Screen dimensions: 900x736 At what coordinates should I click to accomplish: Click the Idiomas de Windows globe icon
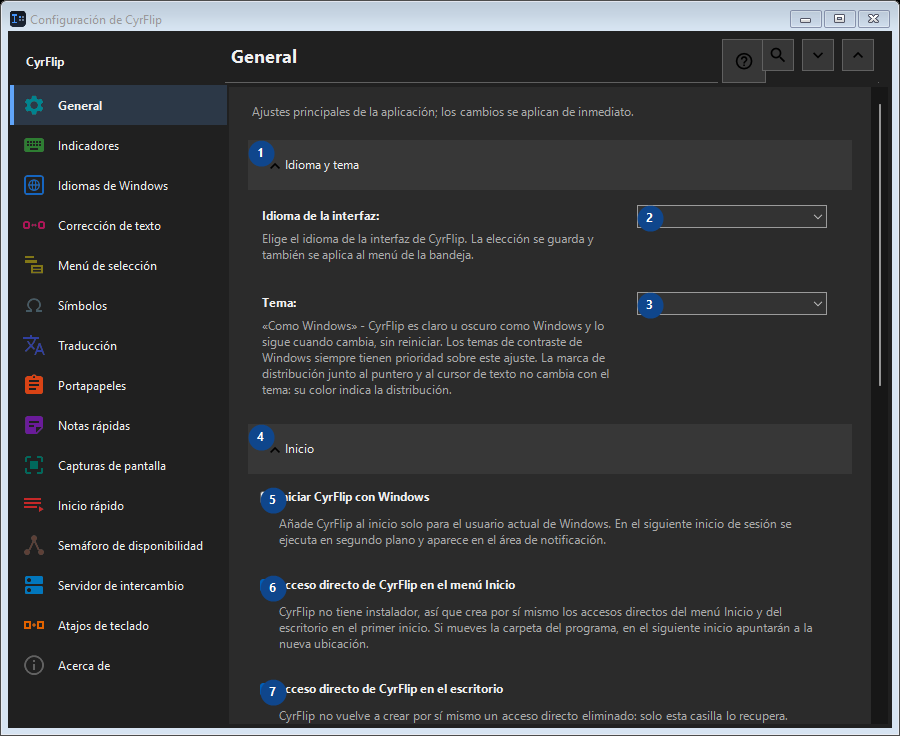34,185
